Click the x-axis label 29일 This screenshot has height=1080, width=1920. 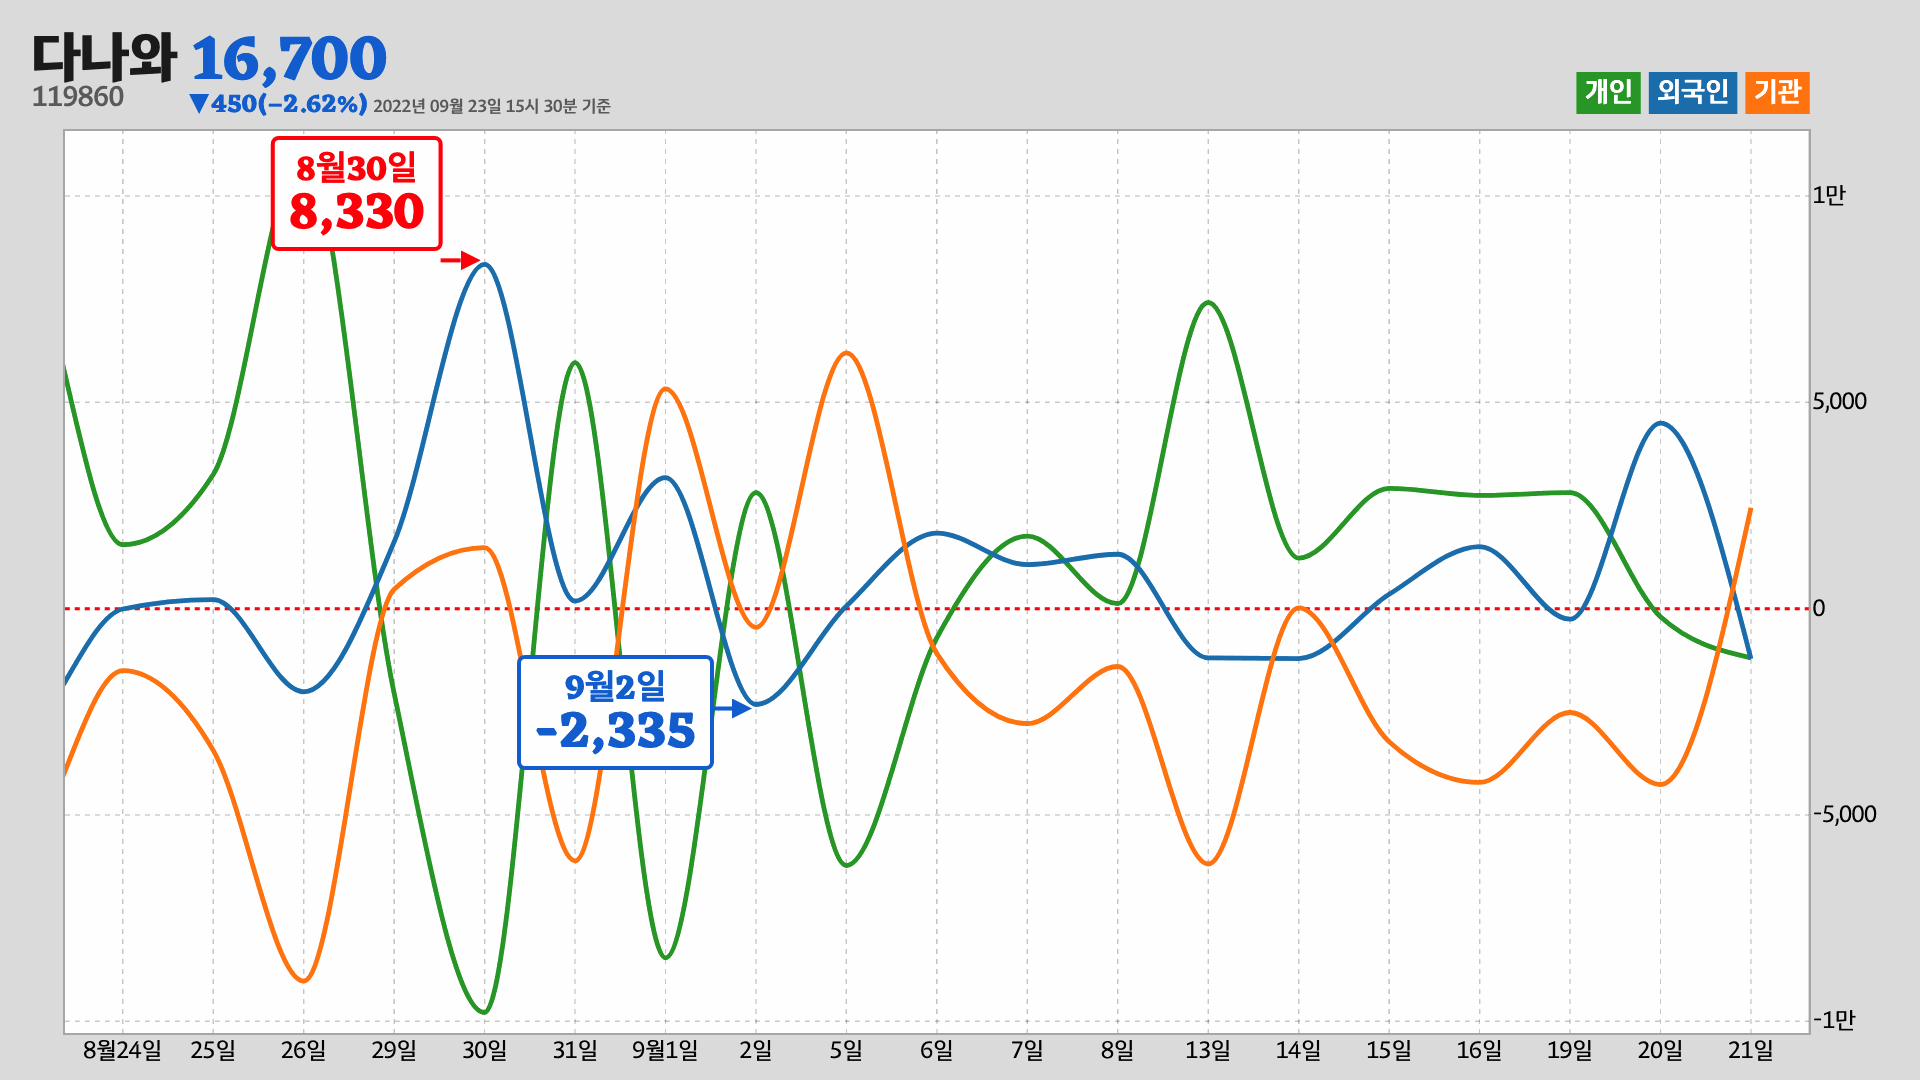(394, 1050)
